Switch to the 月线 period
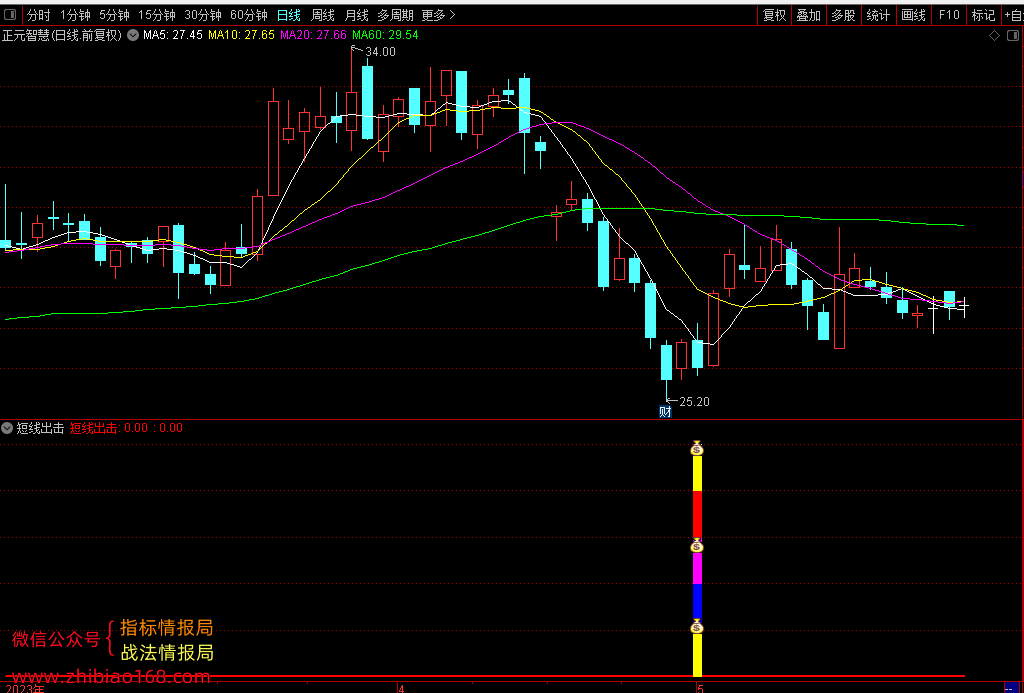The image size is (1024, 693). coord(357,15)
